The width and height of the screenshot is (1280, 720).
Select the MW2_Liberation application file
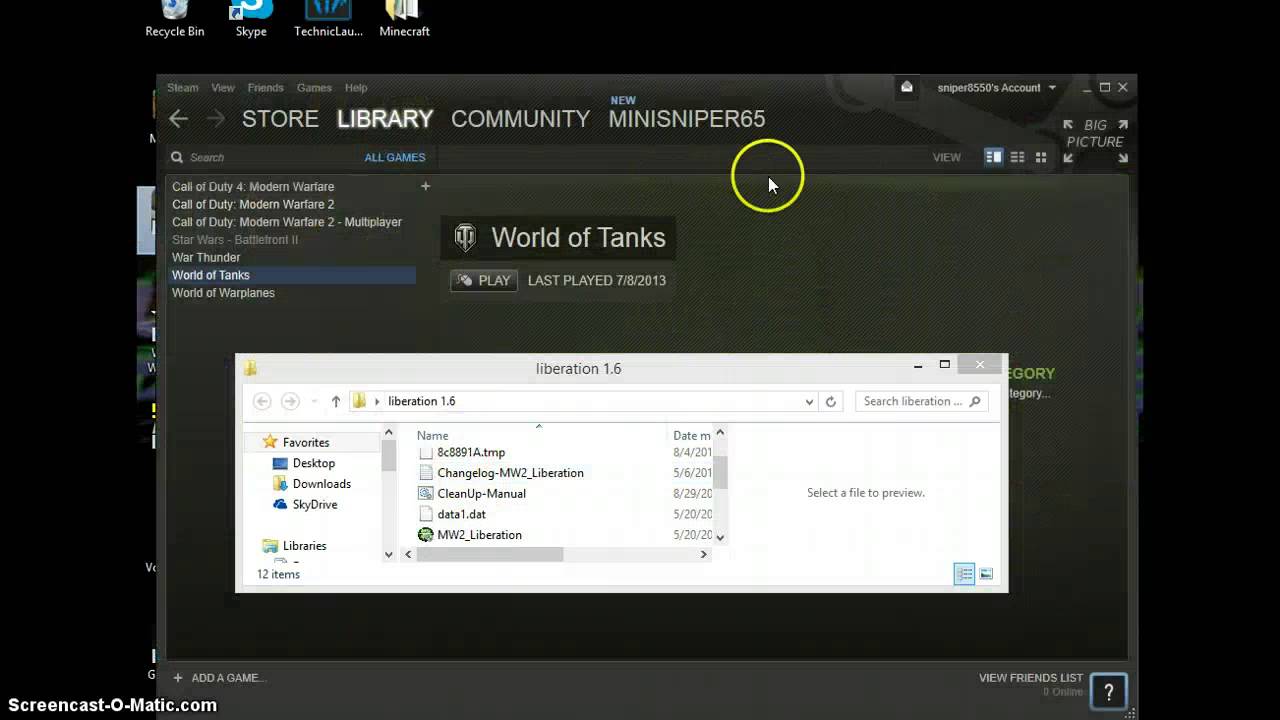479,535
